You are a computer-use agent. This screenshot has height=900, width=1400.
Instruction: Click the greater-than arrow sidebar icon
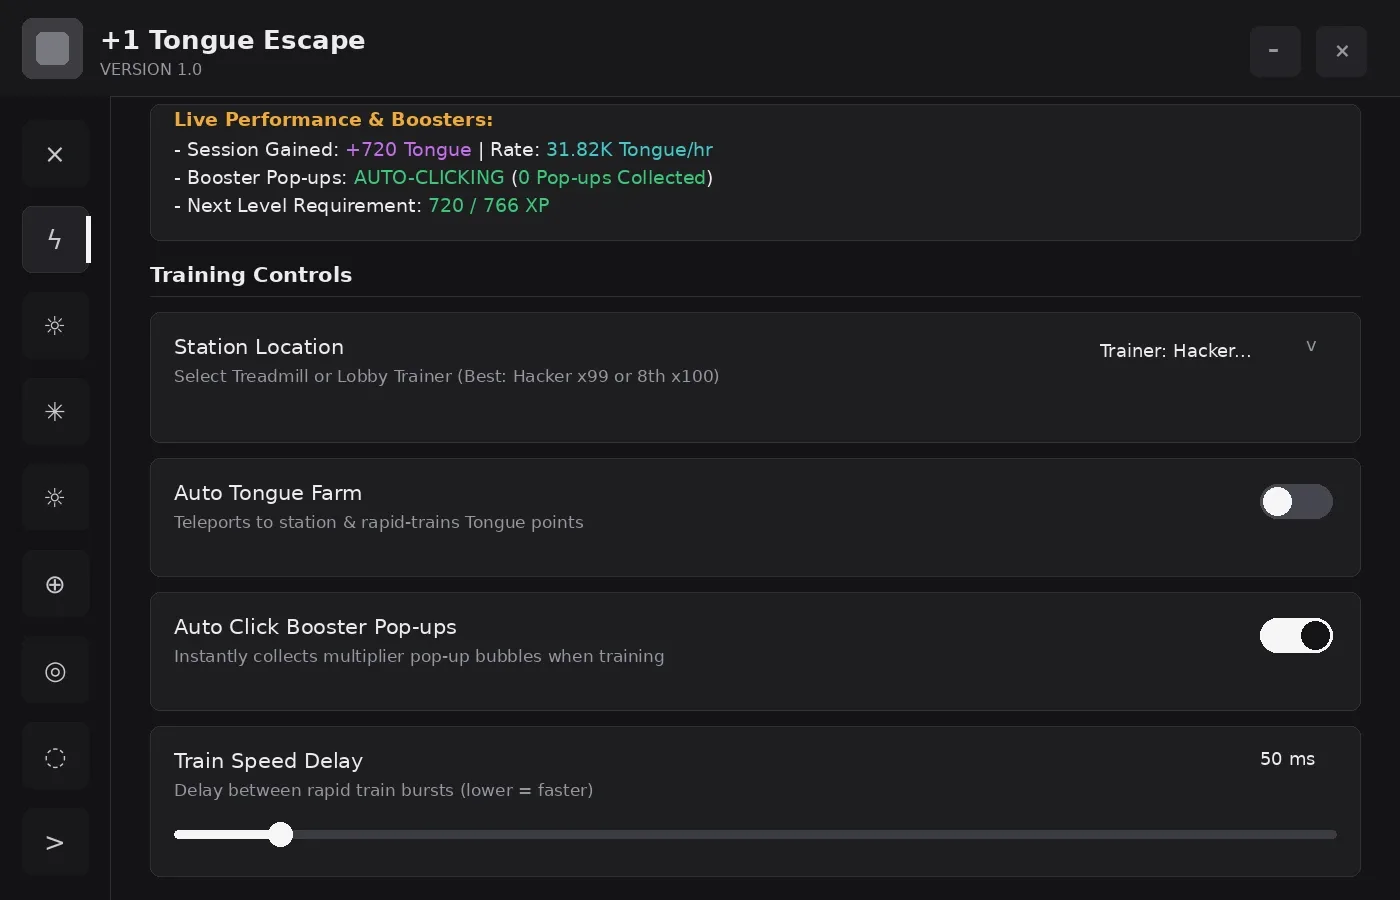pyautogui.click(x=55, y=843)
